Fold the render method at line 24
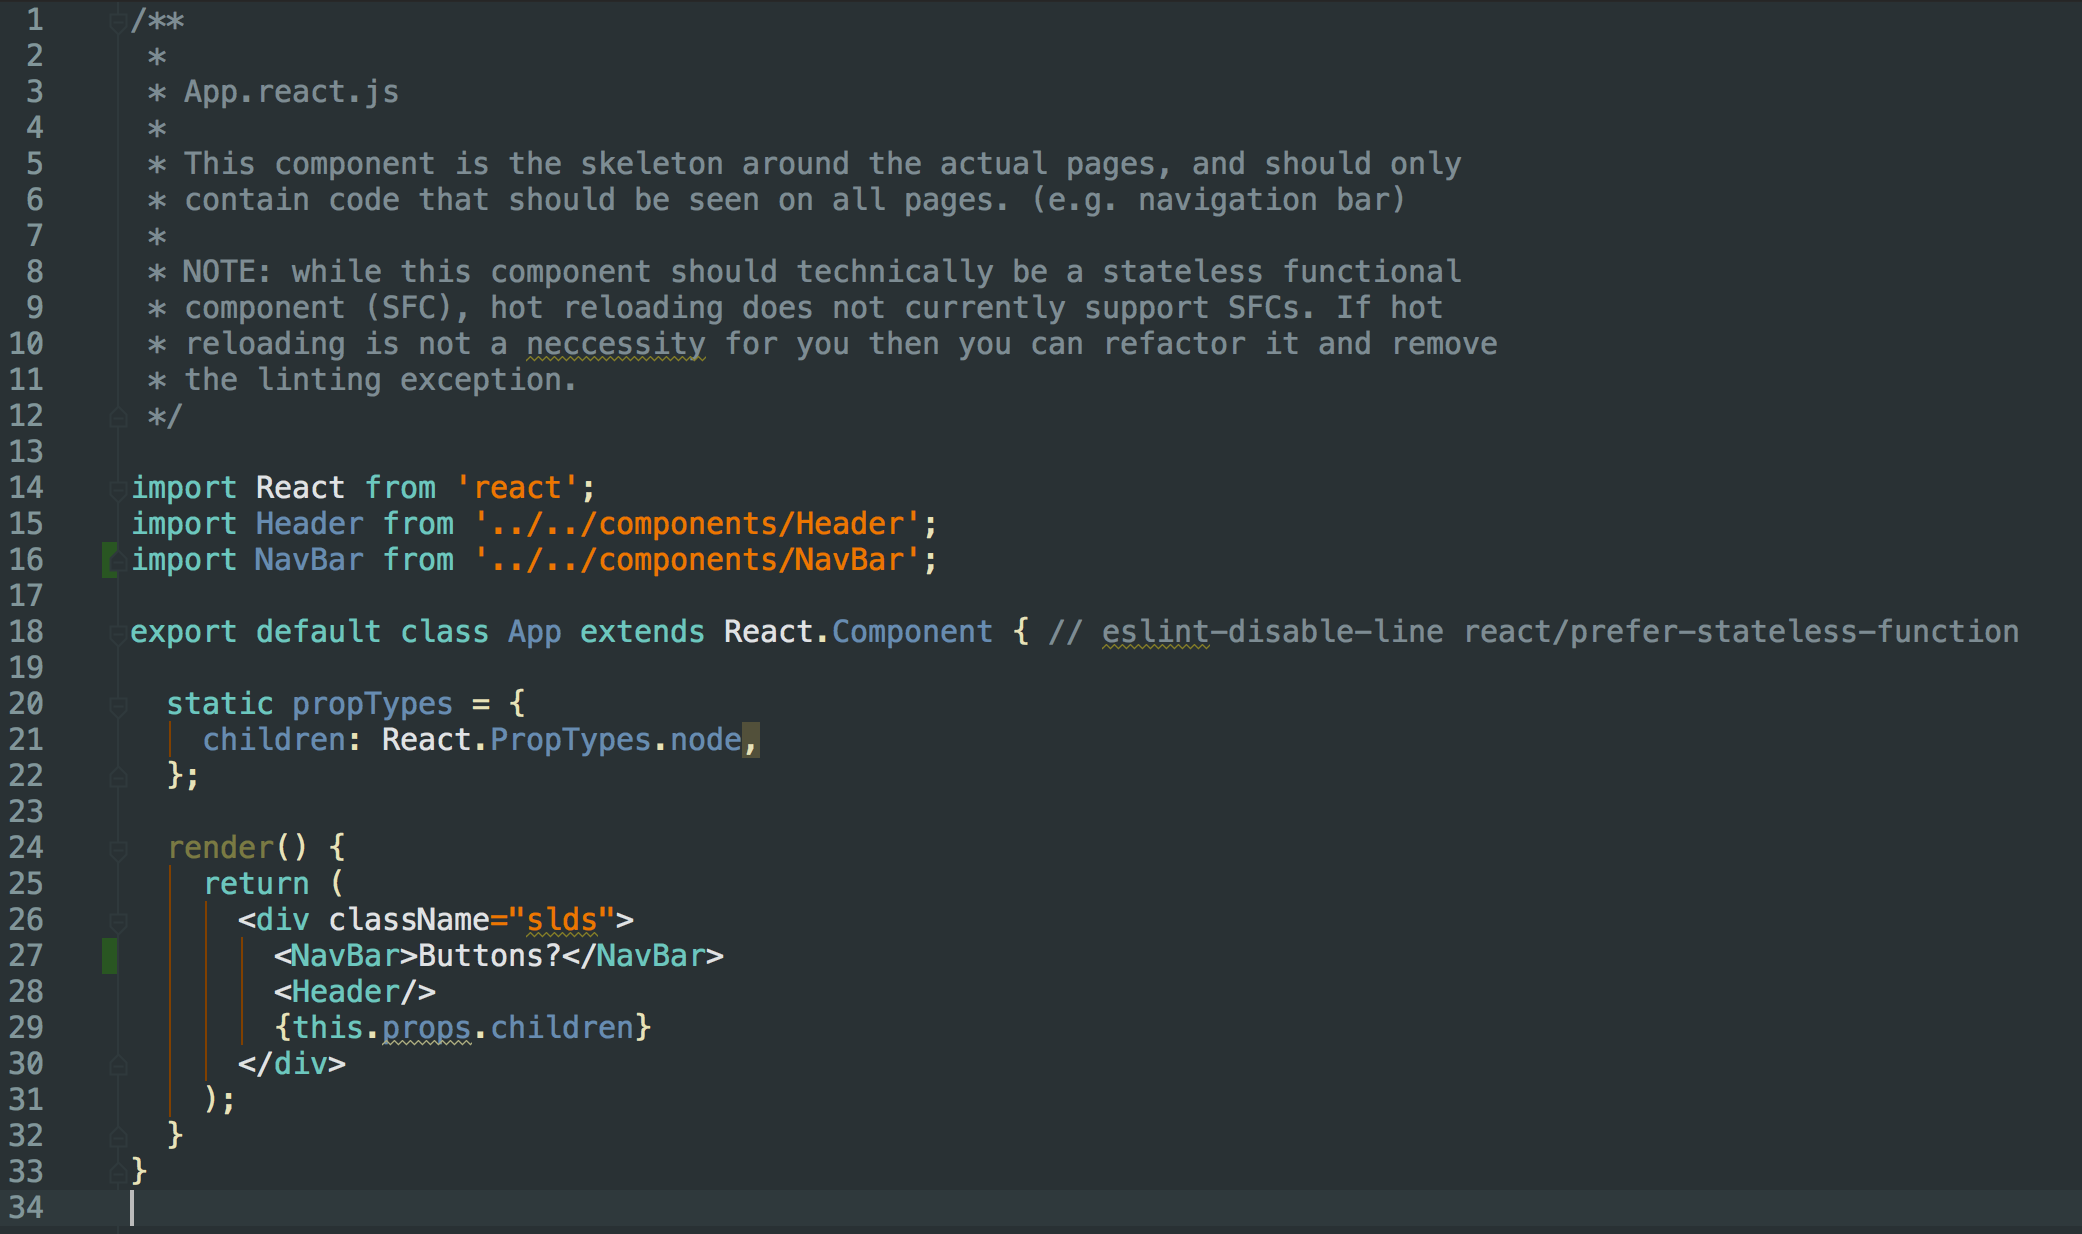Screen dimensions: 2082x1234 tap(118, 849)
